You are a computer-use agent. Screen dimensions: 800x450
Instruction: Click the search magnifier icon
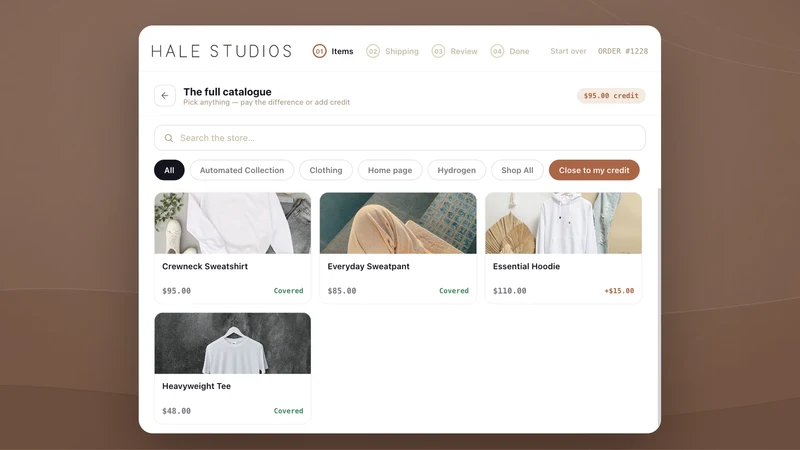coord(169,138)
